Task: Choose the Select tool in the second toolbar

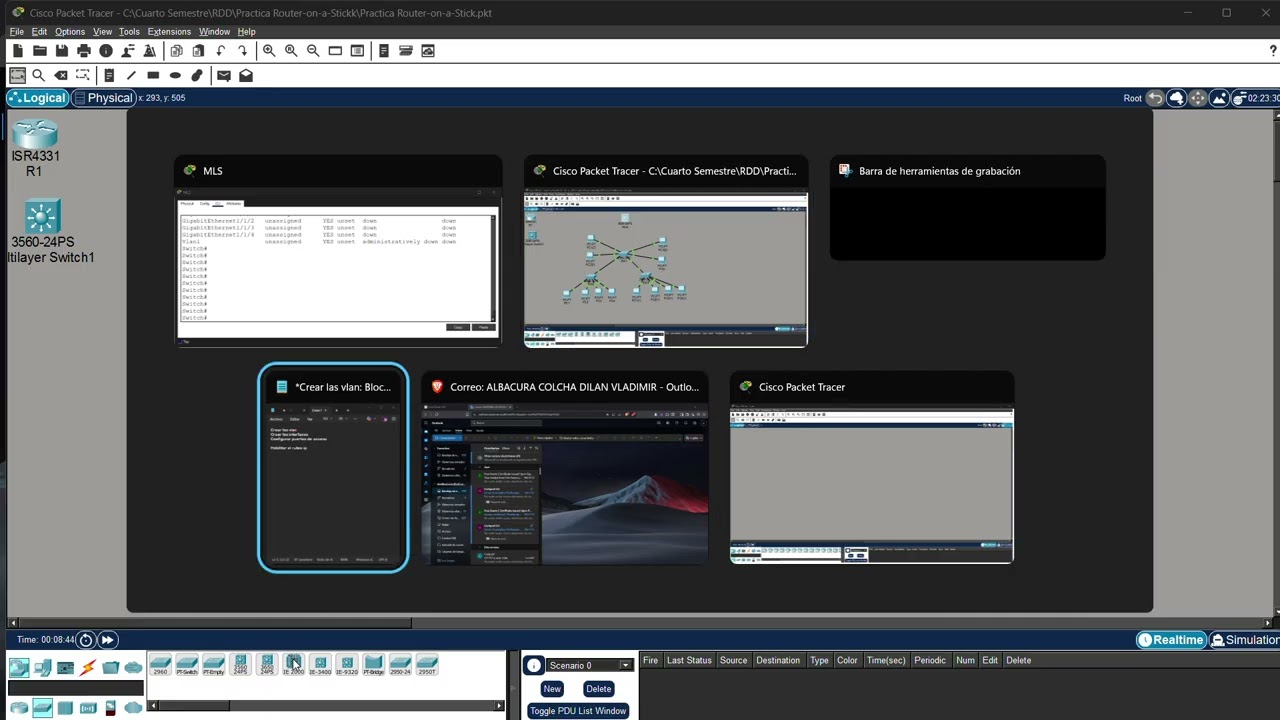Action: pyautogui.click(x=17, y=75)
